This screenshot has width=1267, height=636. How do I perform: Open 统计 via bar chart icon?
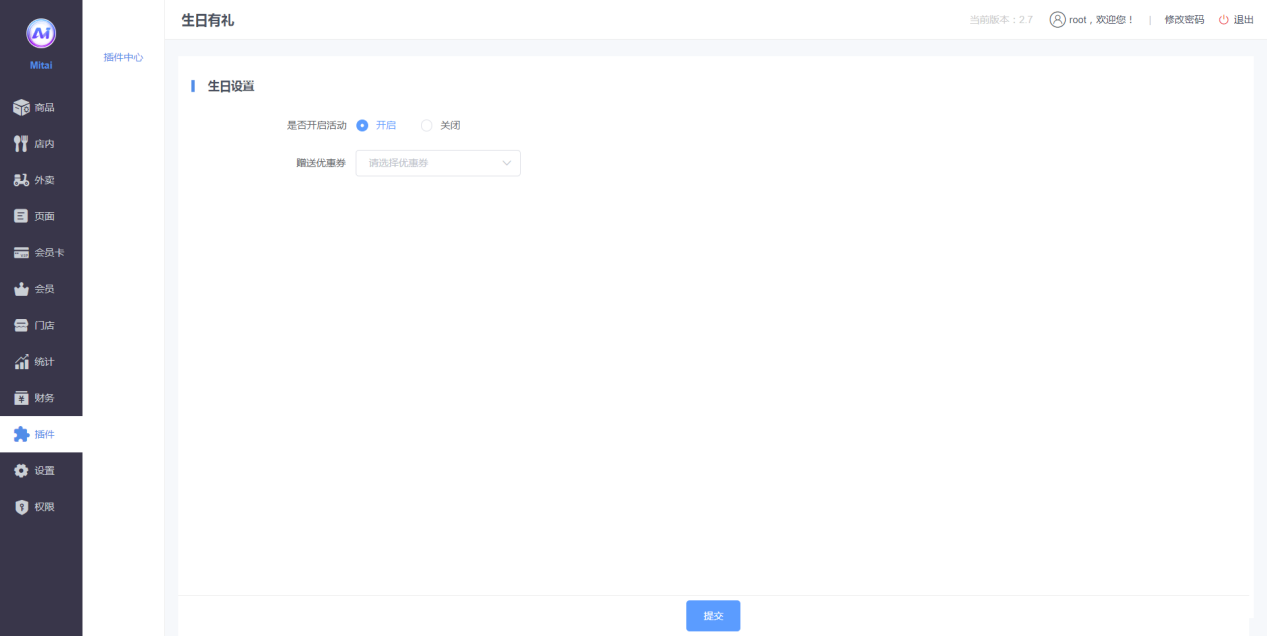[21, 361]
